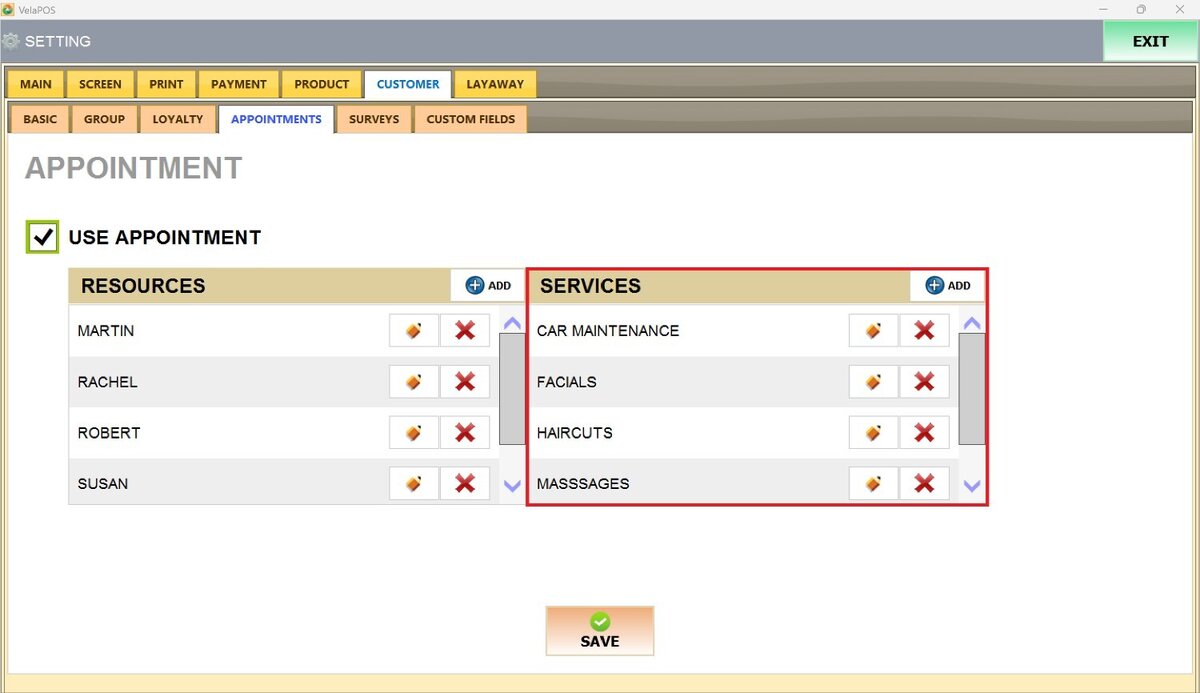Delete the FACIALS service

tap(925, 382)
